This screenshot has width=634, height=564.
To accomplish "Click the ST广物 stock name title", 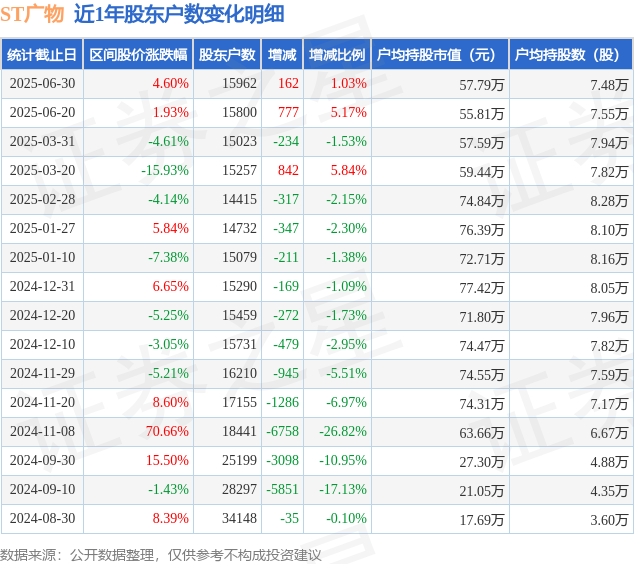I will click(x=32, y=14).
